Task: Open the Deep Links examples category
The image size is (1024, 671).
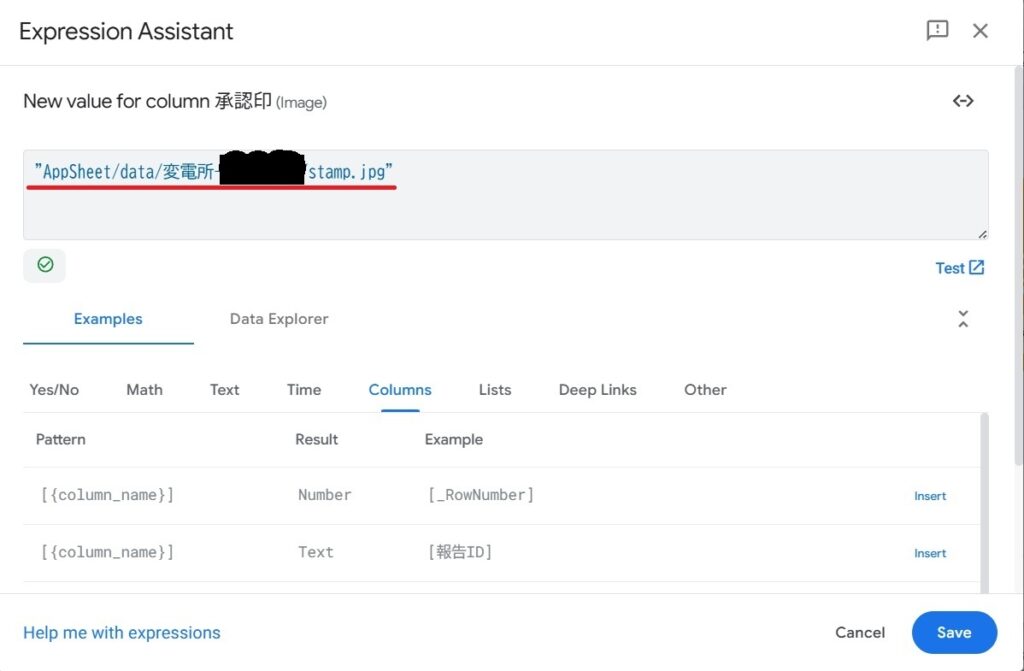Action: [597, 390]
